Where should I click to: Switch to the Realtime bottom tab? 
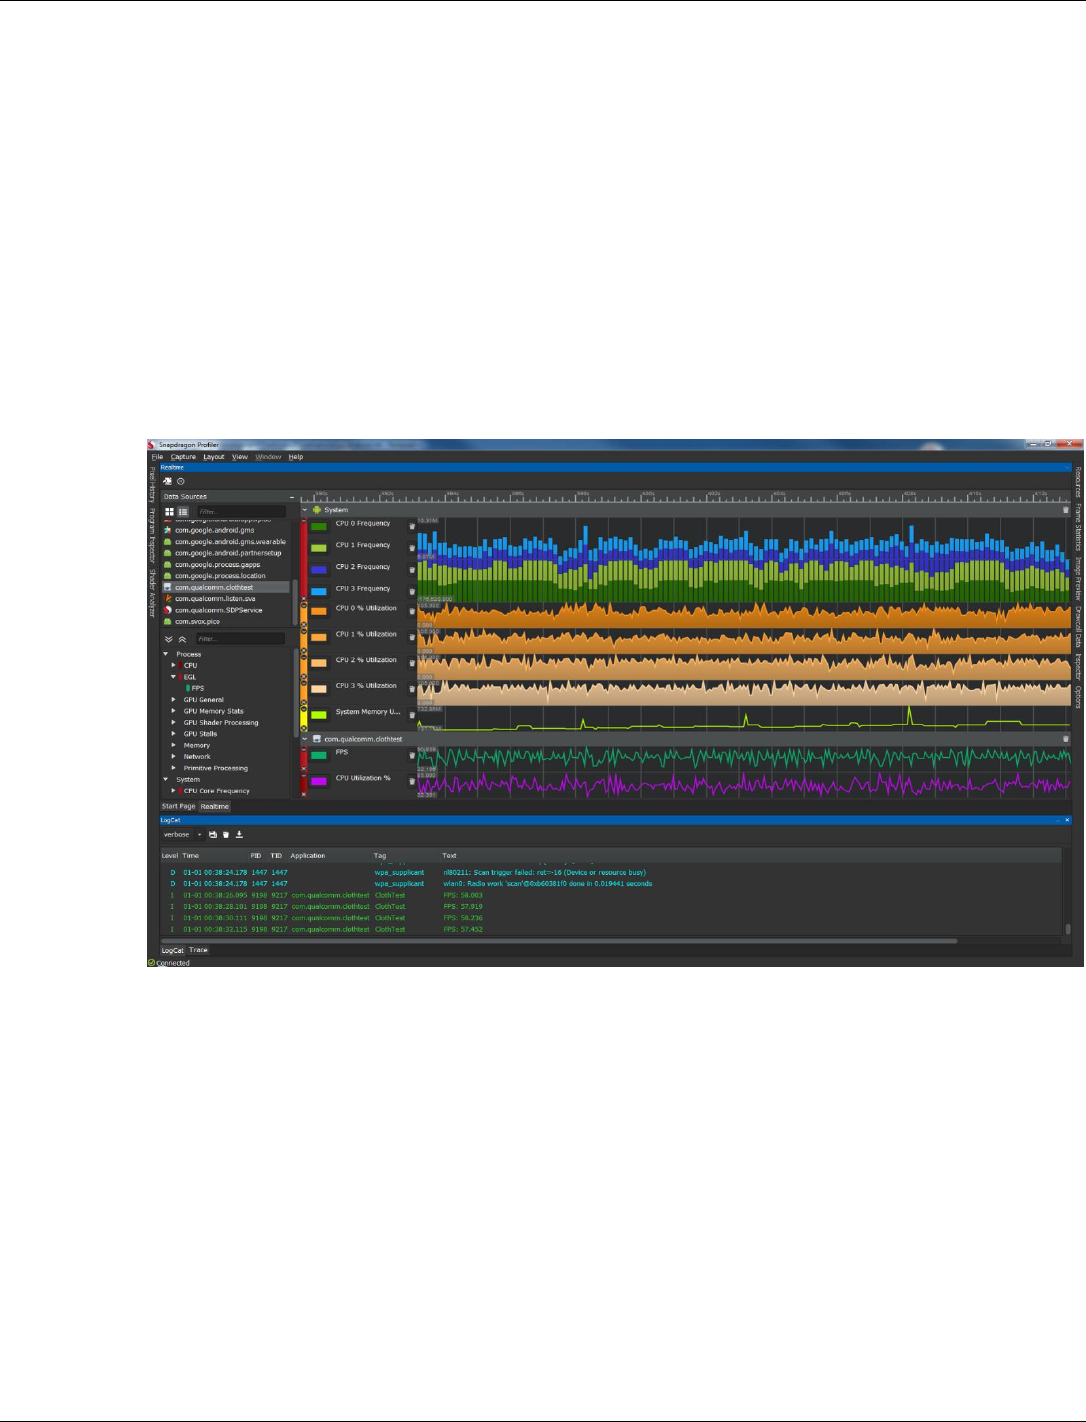click(x=215, y=806)
